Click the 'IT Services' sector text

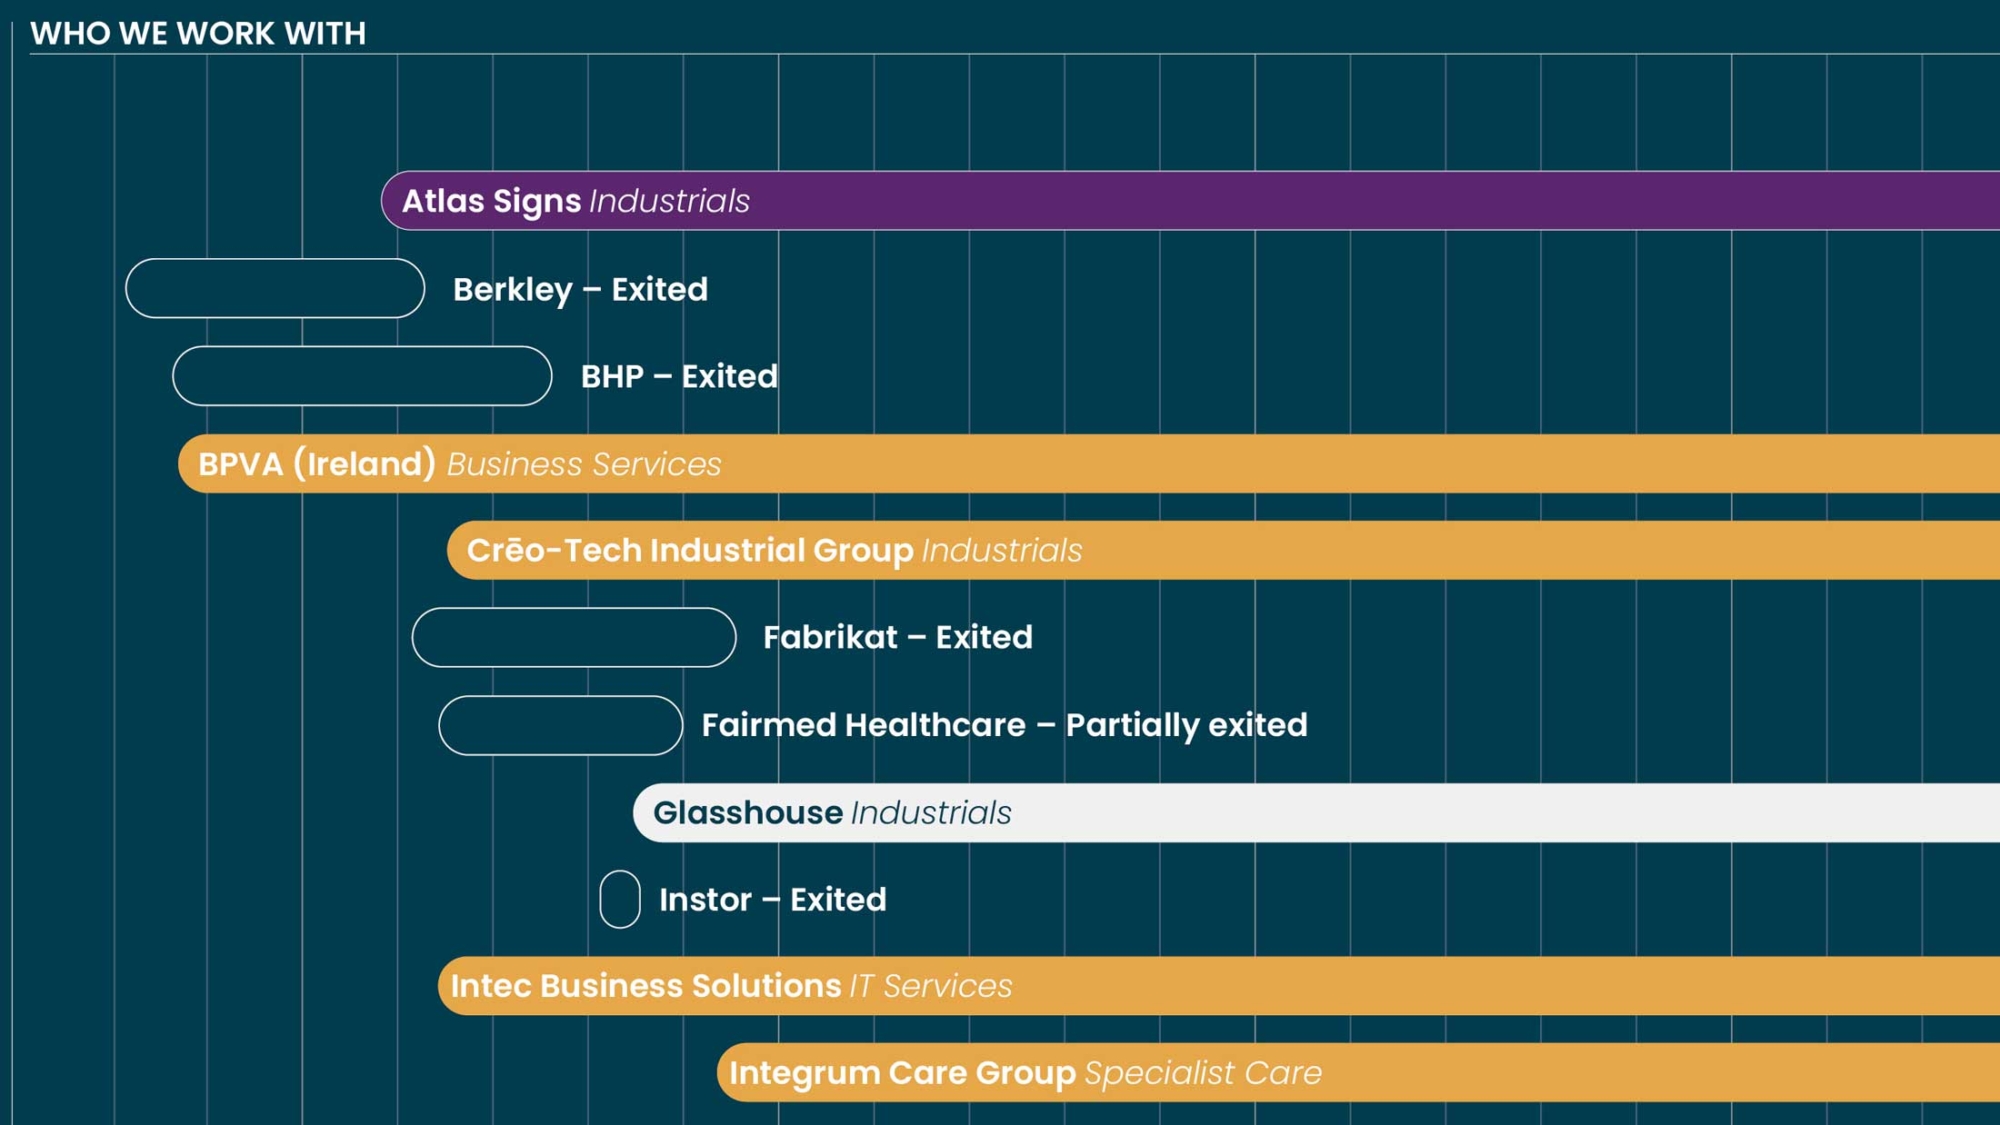(x=931, y=986)
